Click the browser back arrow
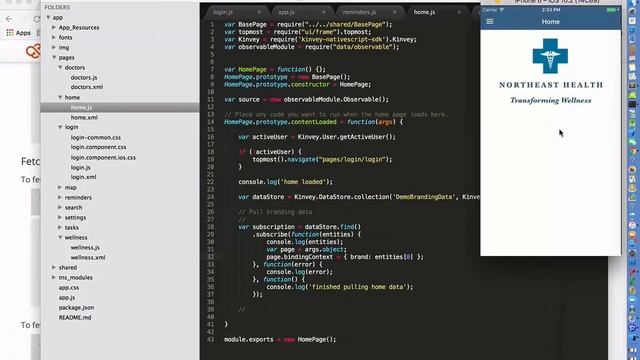This screenshot has width=640, height=360. click(9, 19)
